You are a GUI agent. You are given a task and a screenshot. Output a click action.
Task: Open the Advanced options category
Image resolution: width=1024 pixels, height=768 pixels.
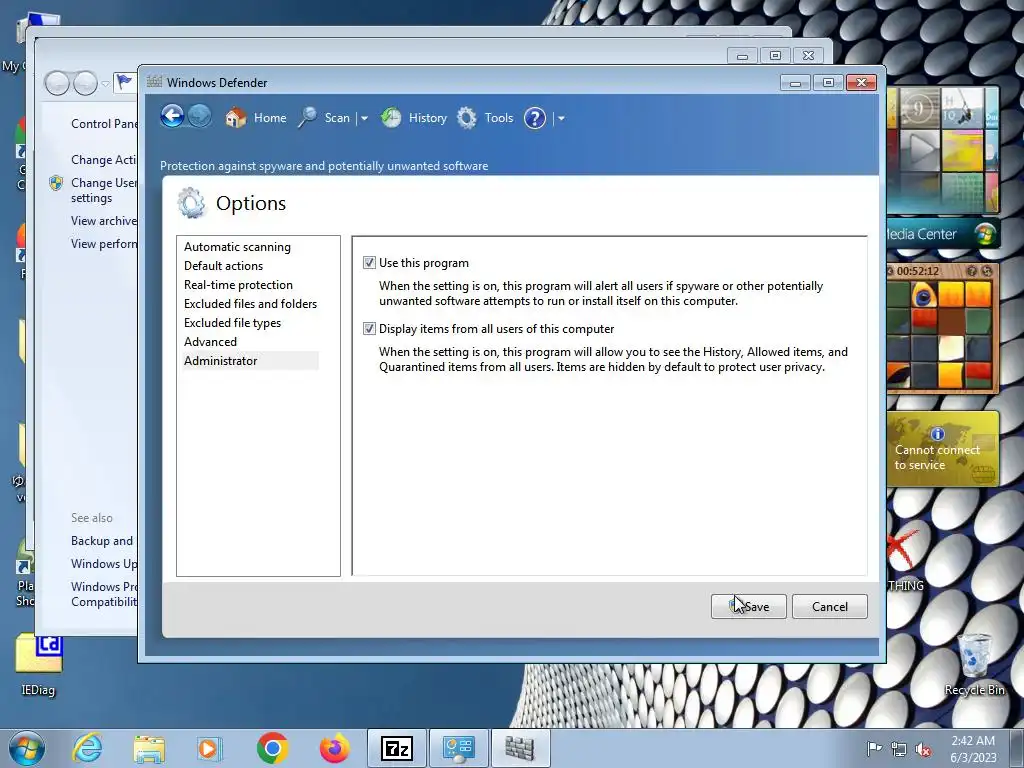point(210,342)
